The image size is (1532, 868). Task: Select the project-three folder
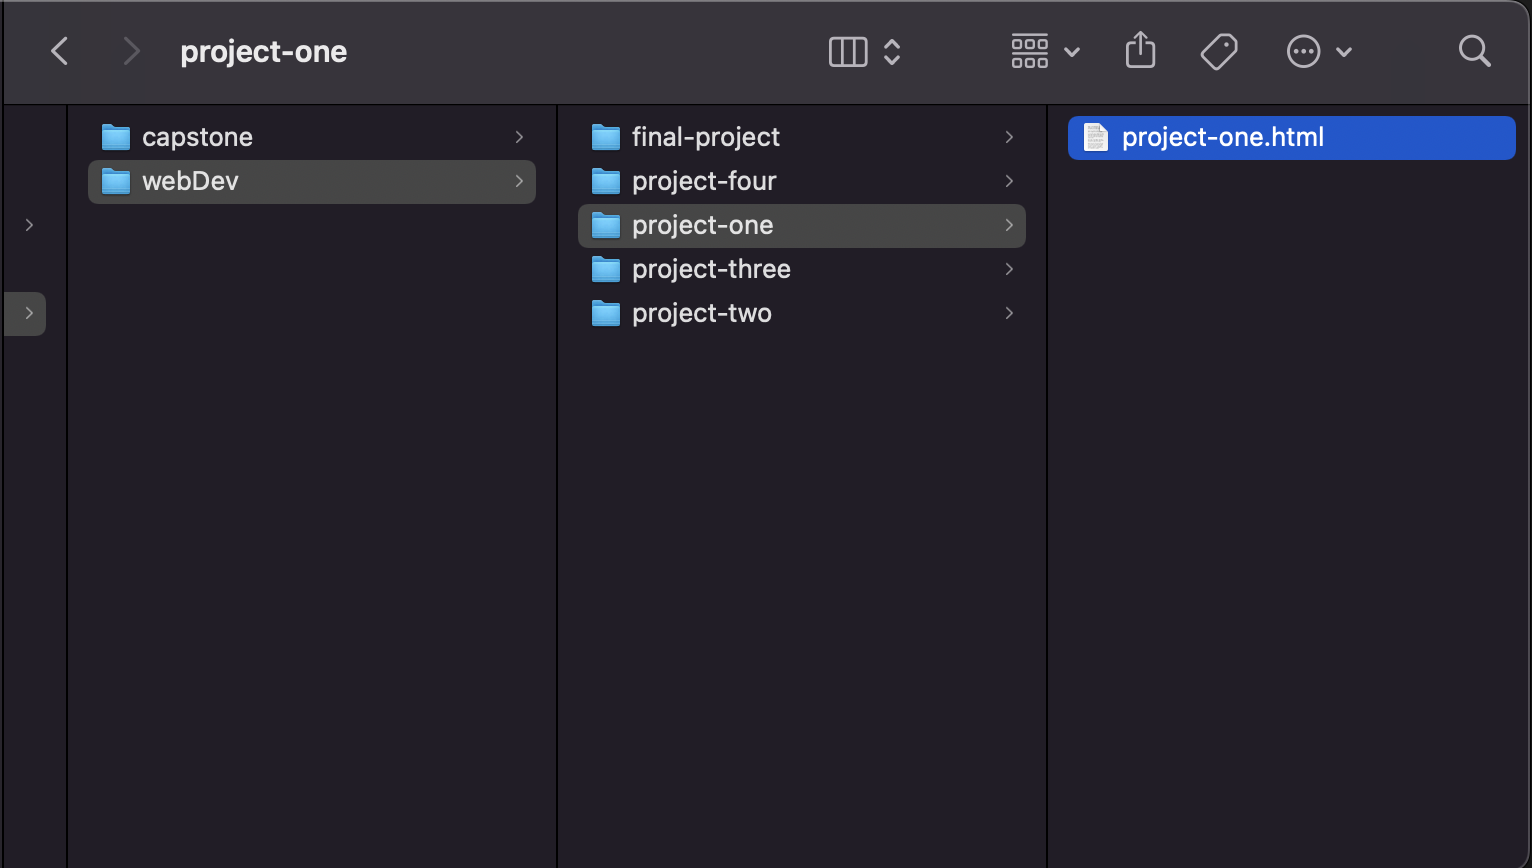coord(710,269)
